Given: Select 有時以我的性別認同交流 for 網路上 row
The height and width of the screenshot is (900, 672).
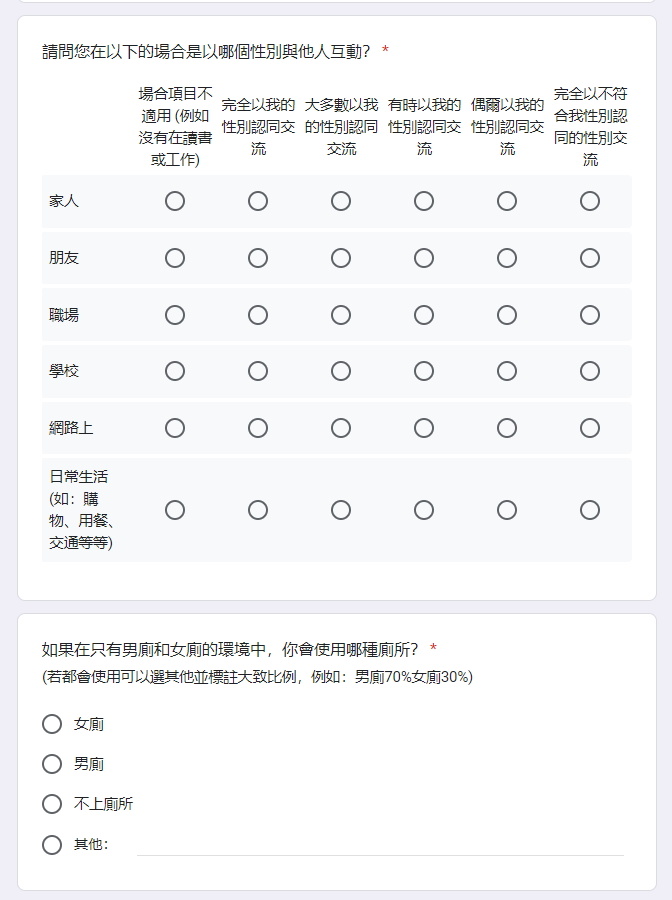Looking at the screenshot, I should tap(424, 428).
